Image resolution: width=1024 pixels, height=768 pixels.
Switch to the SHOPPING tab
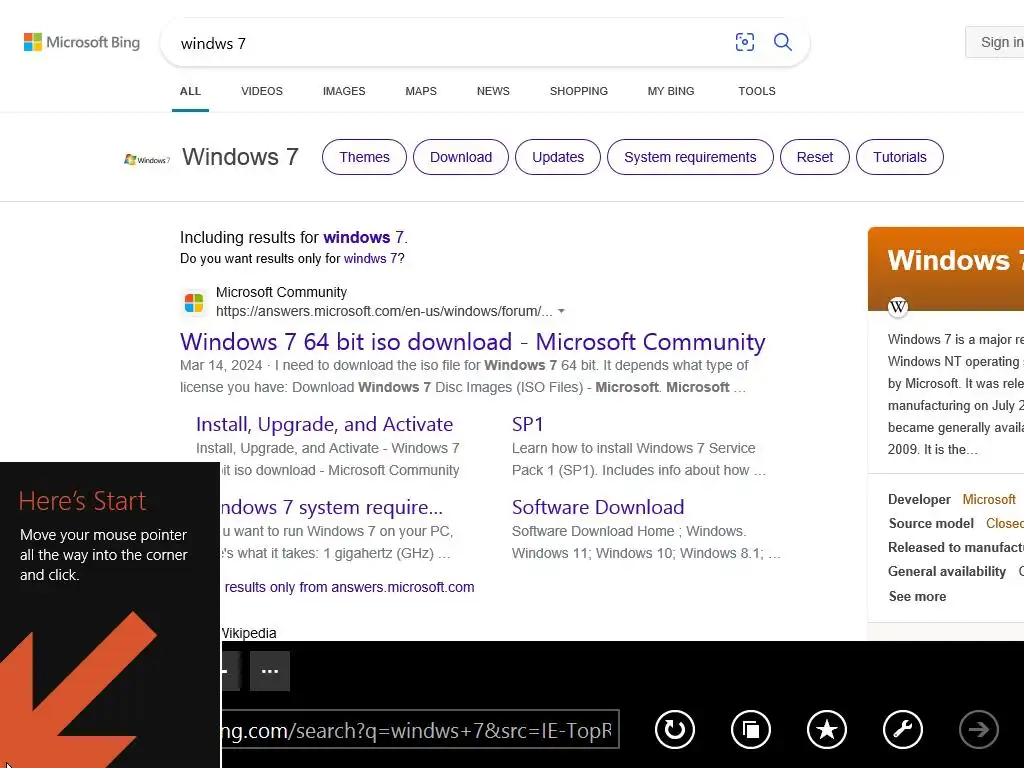(579, 91)
